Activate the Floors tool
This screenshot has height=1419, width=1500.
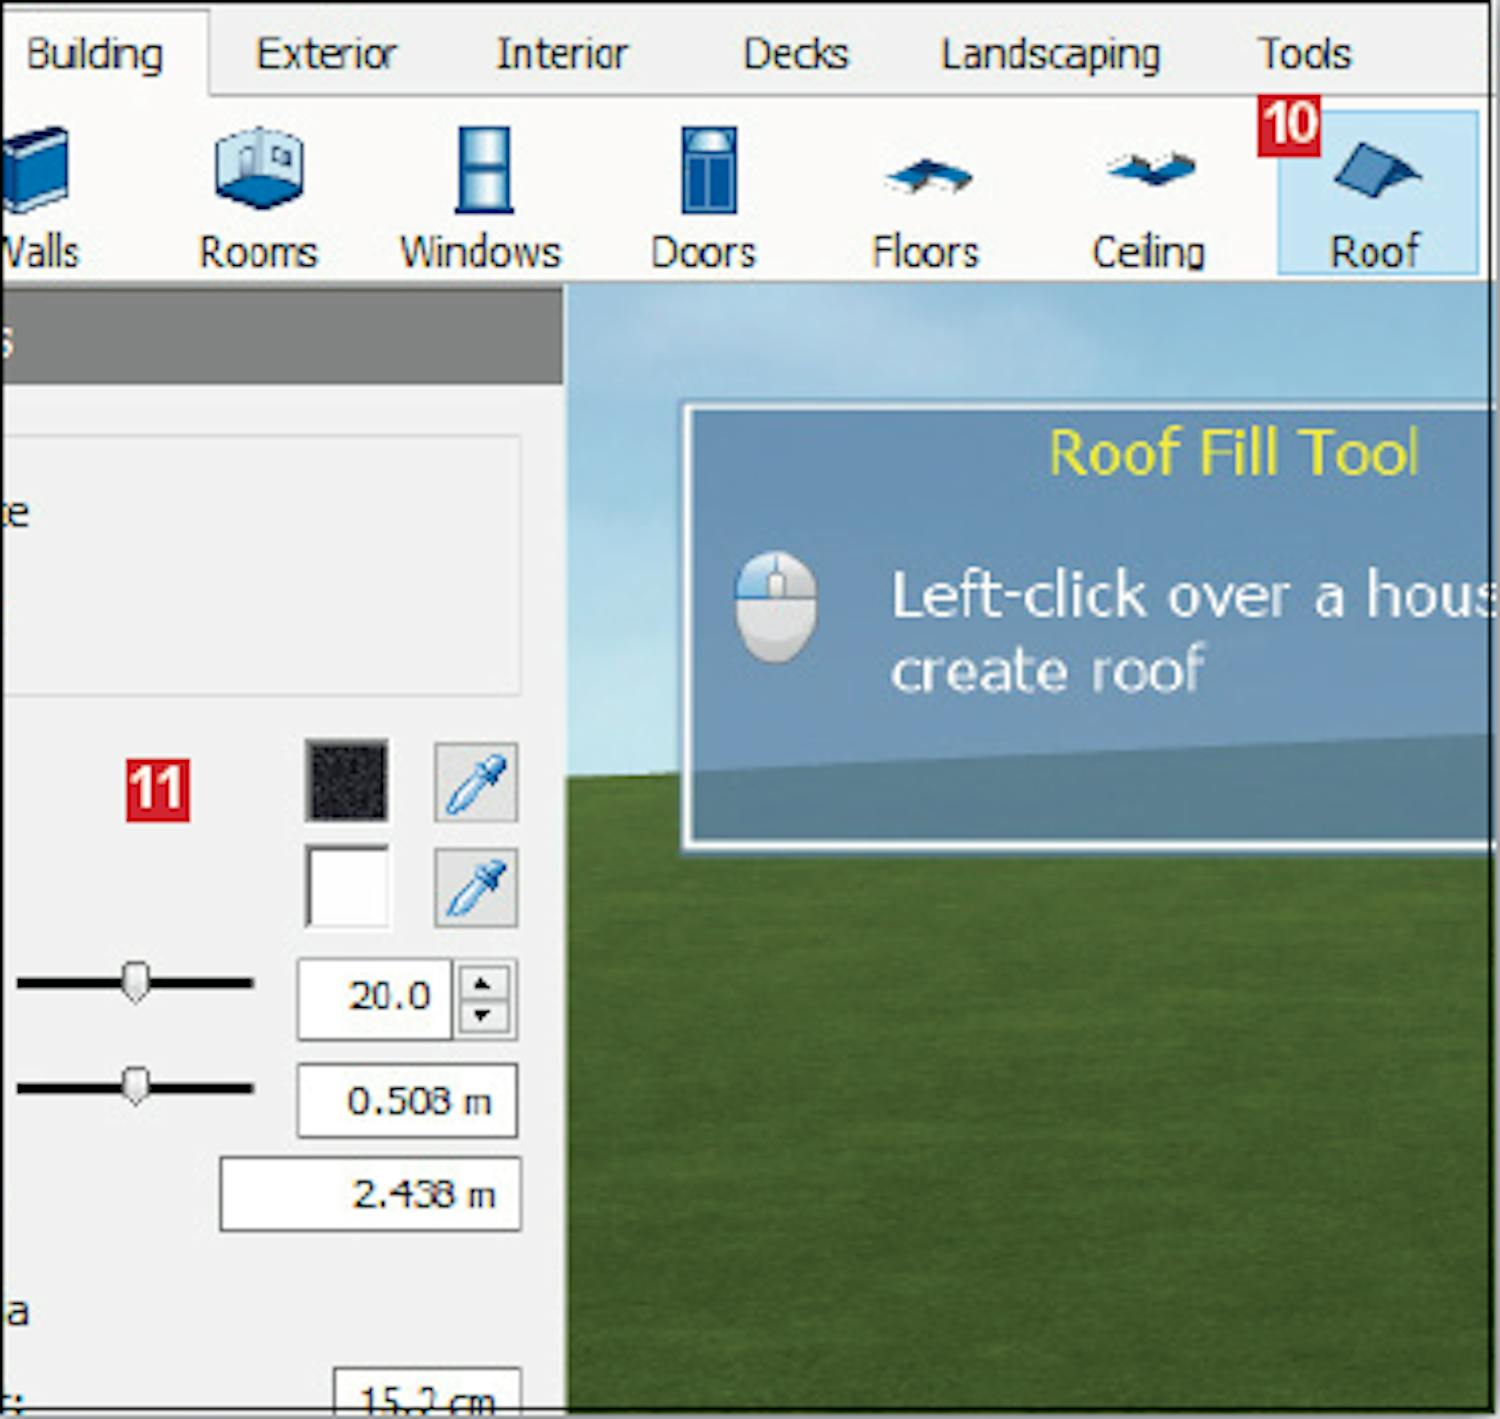[x=926, y=195]
